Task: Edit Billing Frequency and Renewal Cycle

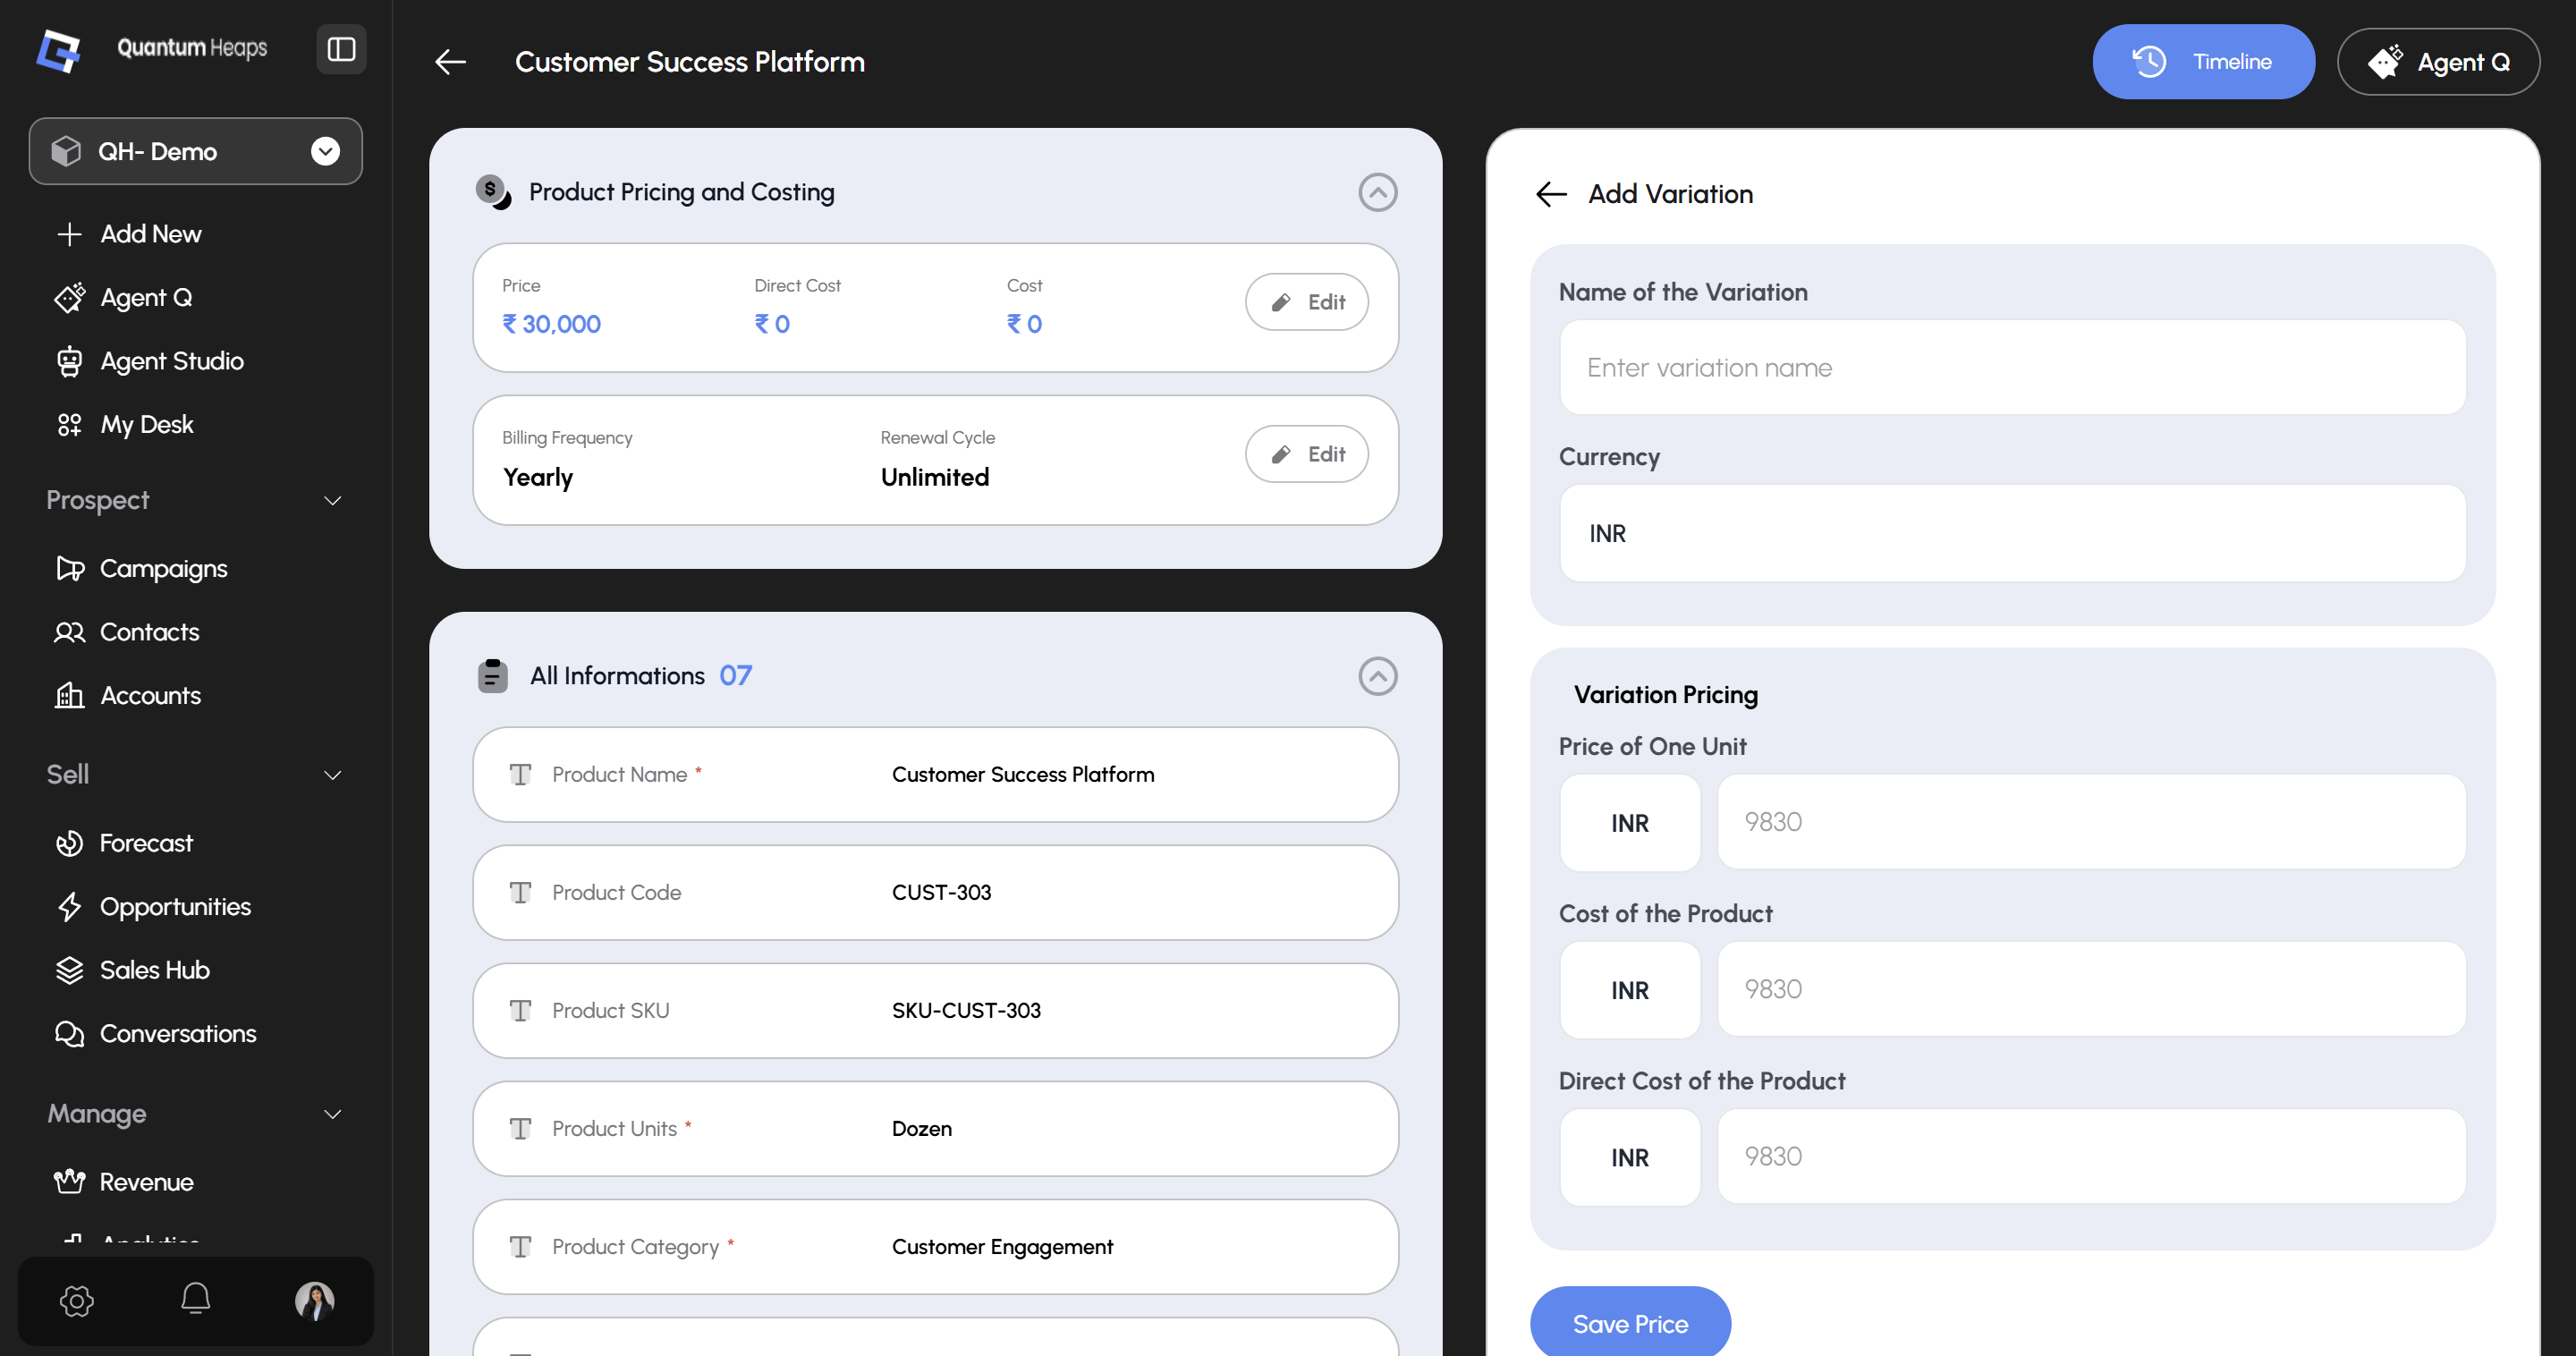Action: (x=1306, y=454)
